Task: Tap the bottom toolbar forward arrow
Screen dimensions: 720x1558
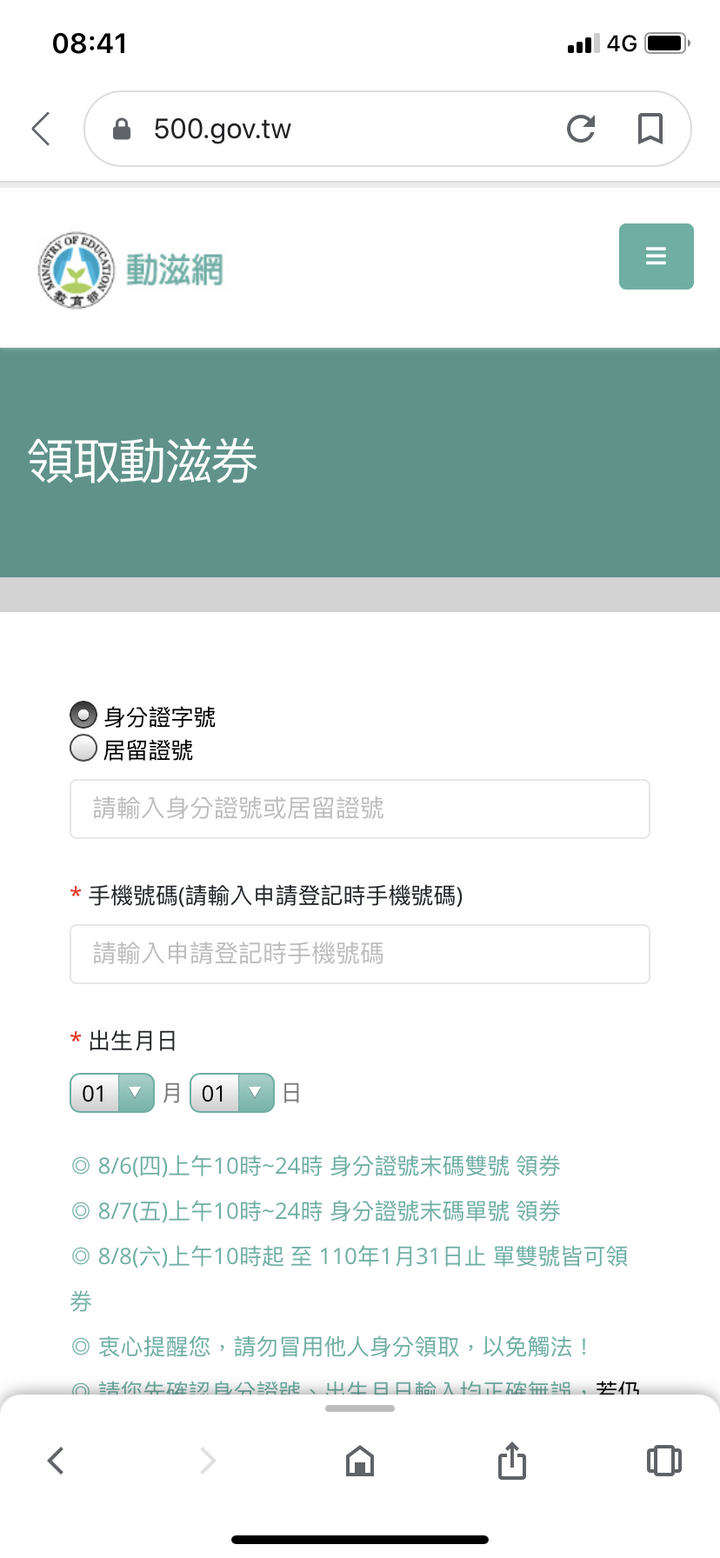Action: pyautogui.click(x=208, y=1461)
